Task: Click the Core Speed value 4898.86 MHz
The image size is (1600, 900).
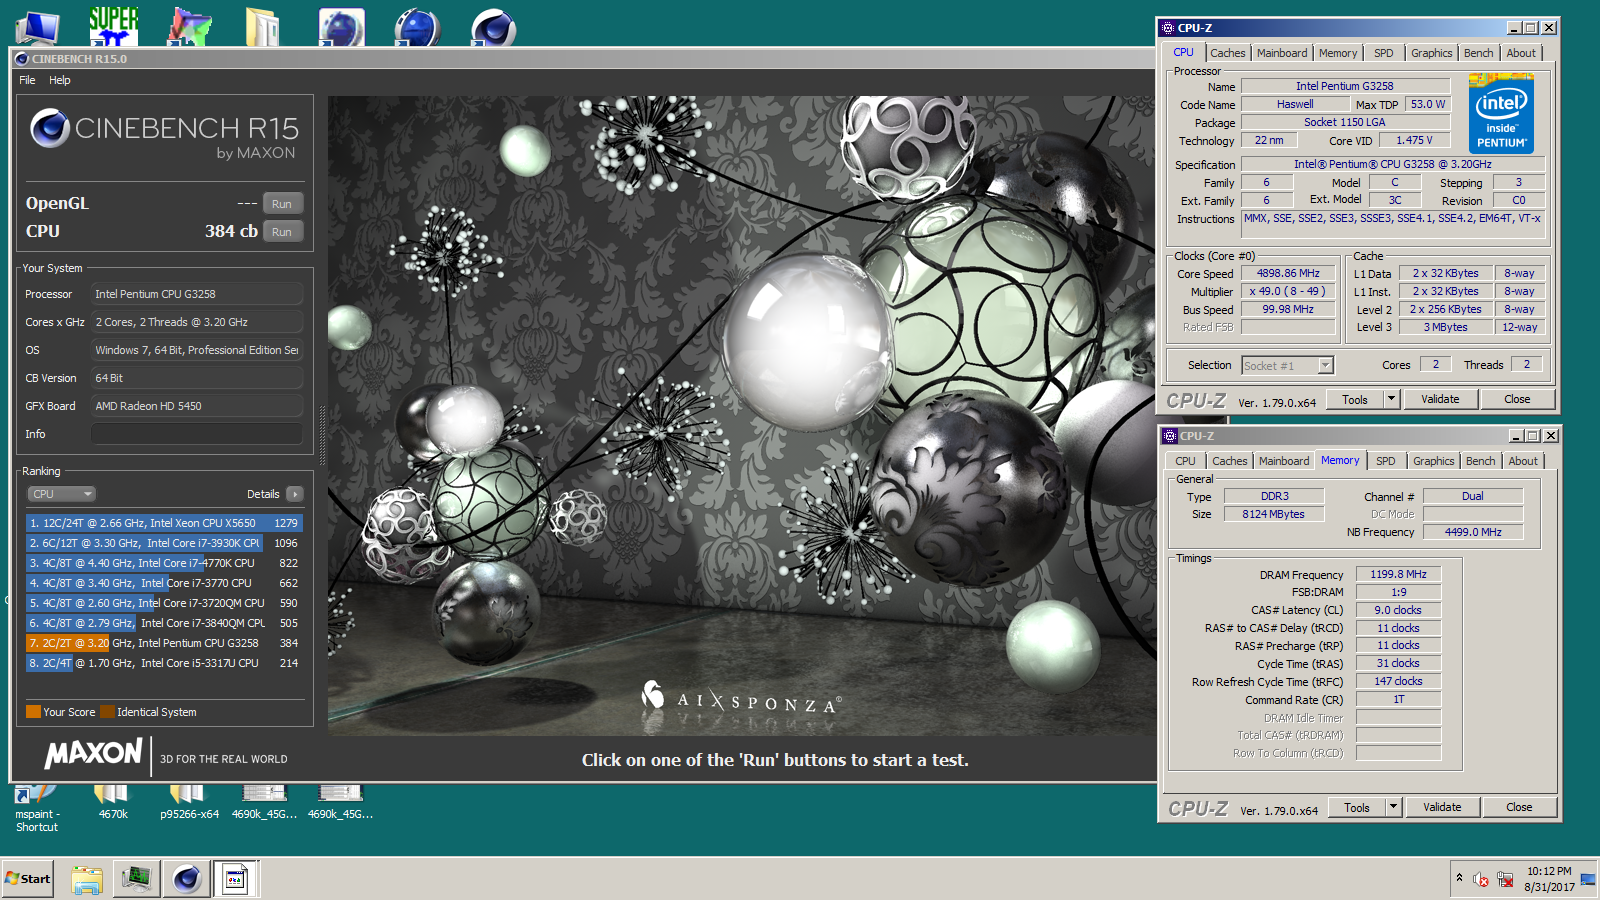Action: [x=1288, y=273]
